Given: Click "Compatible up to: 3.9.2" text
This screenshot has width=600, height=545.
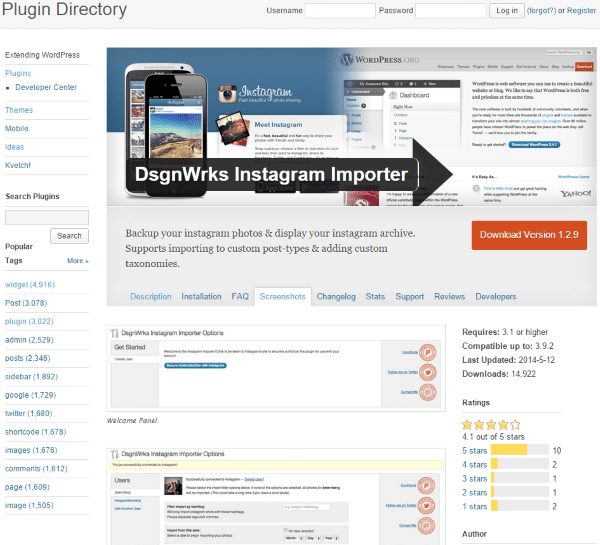Looking at the screenshot, I should 508,346.
